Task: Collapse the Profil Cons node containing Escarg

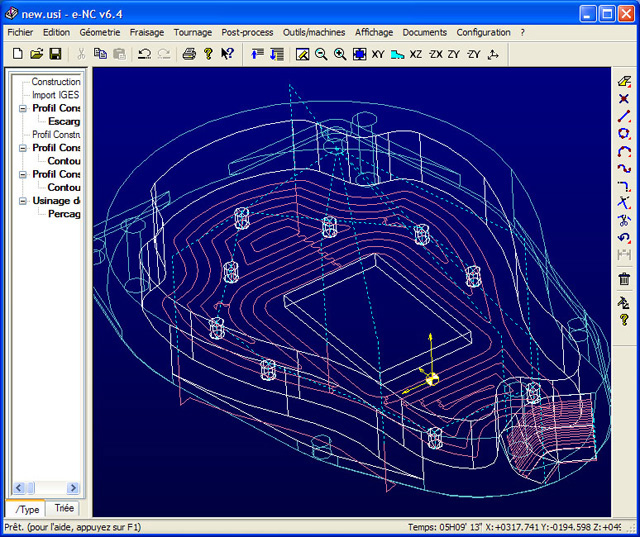Action: (23, 109)
